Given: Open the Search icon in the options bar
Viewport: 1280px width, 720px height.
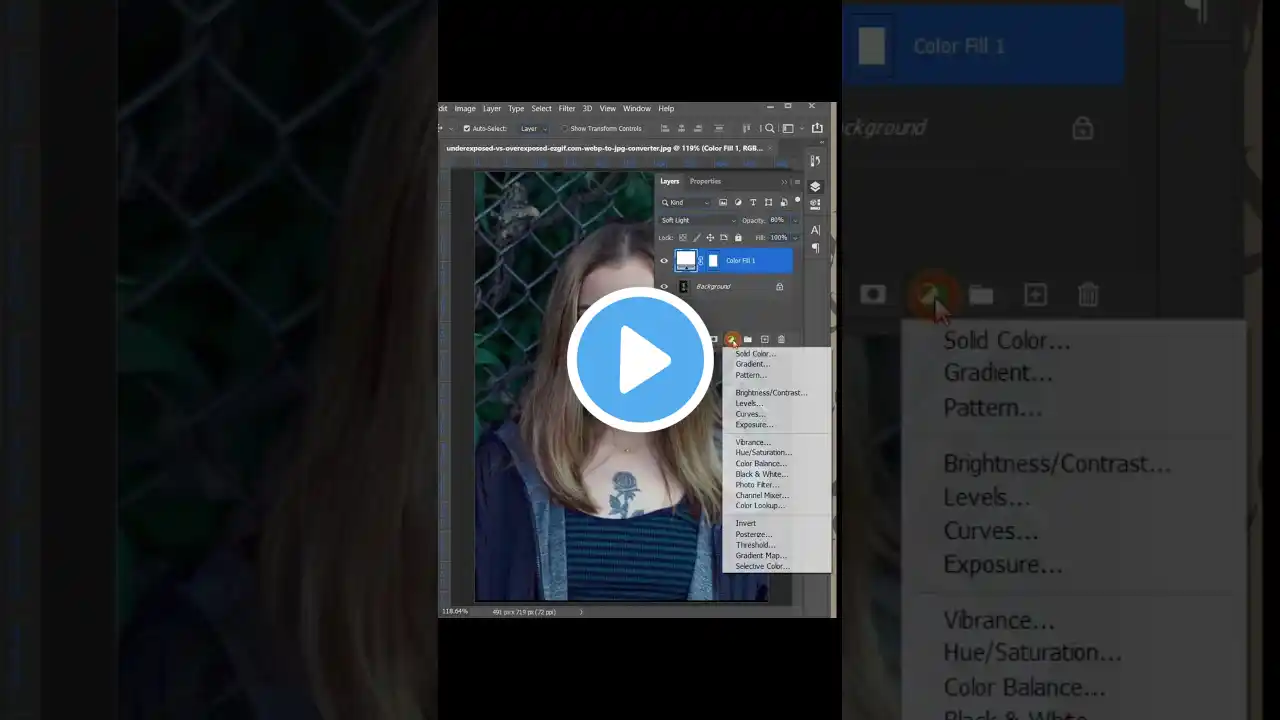Looking at the screenshot, I should (769, 128).
